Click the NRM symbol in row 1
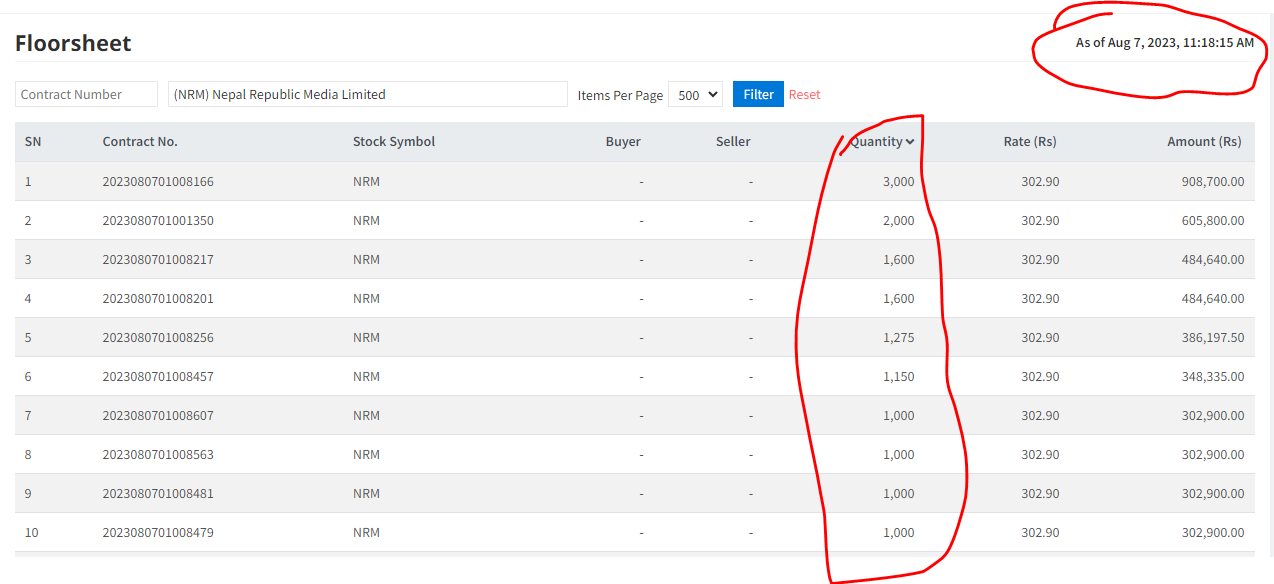 (366, 181)
